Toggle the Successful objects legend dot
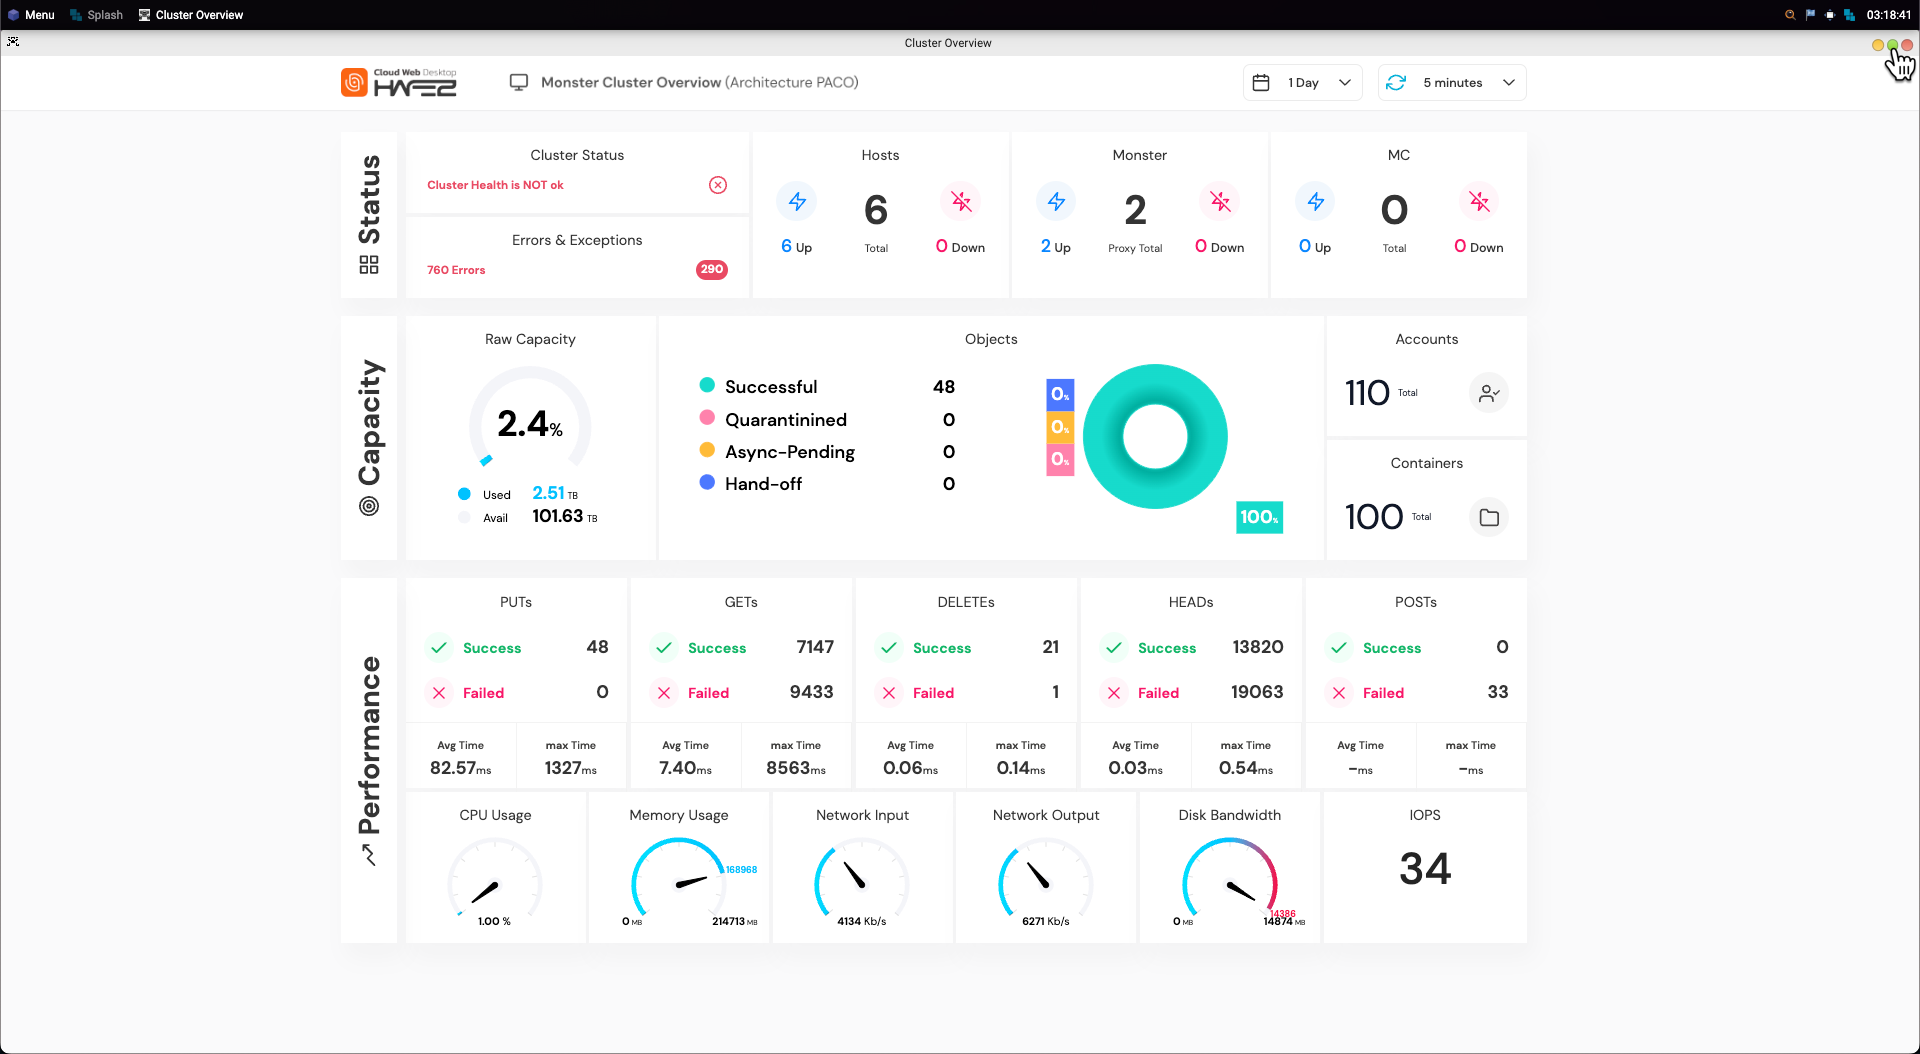 pos(707,386)
